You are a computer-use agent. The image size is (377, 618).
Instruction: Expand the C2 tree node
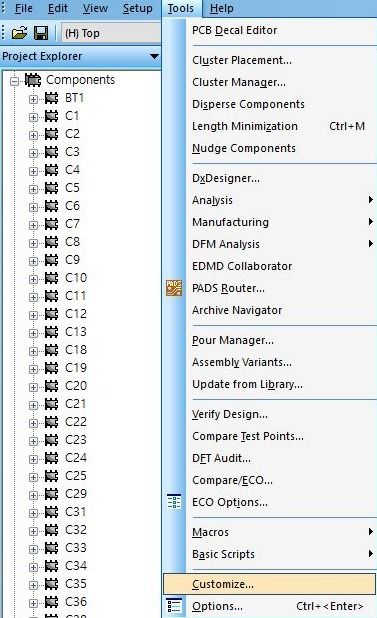[33, 135]
